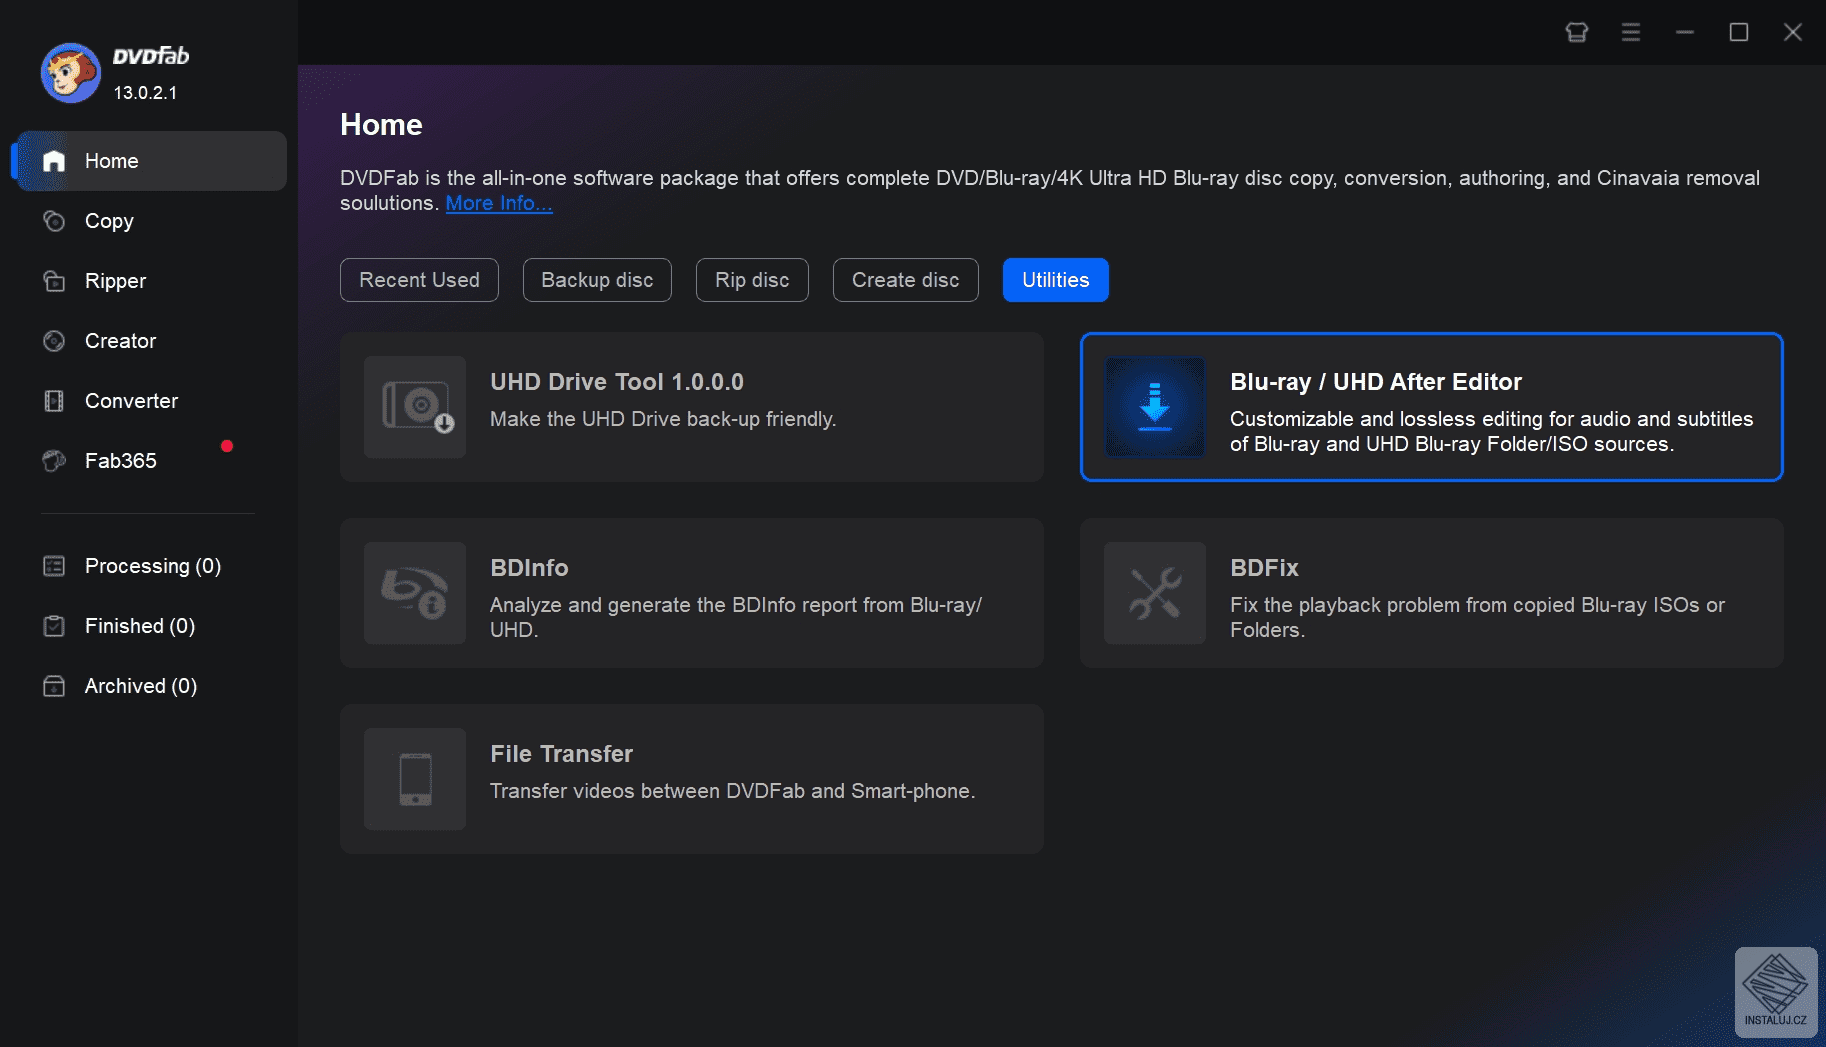Switch to the Recent Used tab
The width and height of the screenshot is (1826, 1047).
tap(419, 280)
